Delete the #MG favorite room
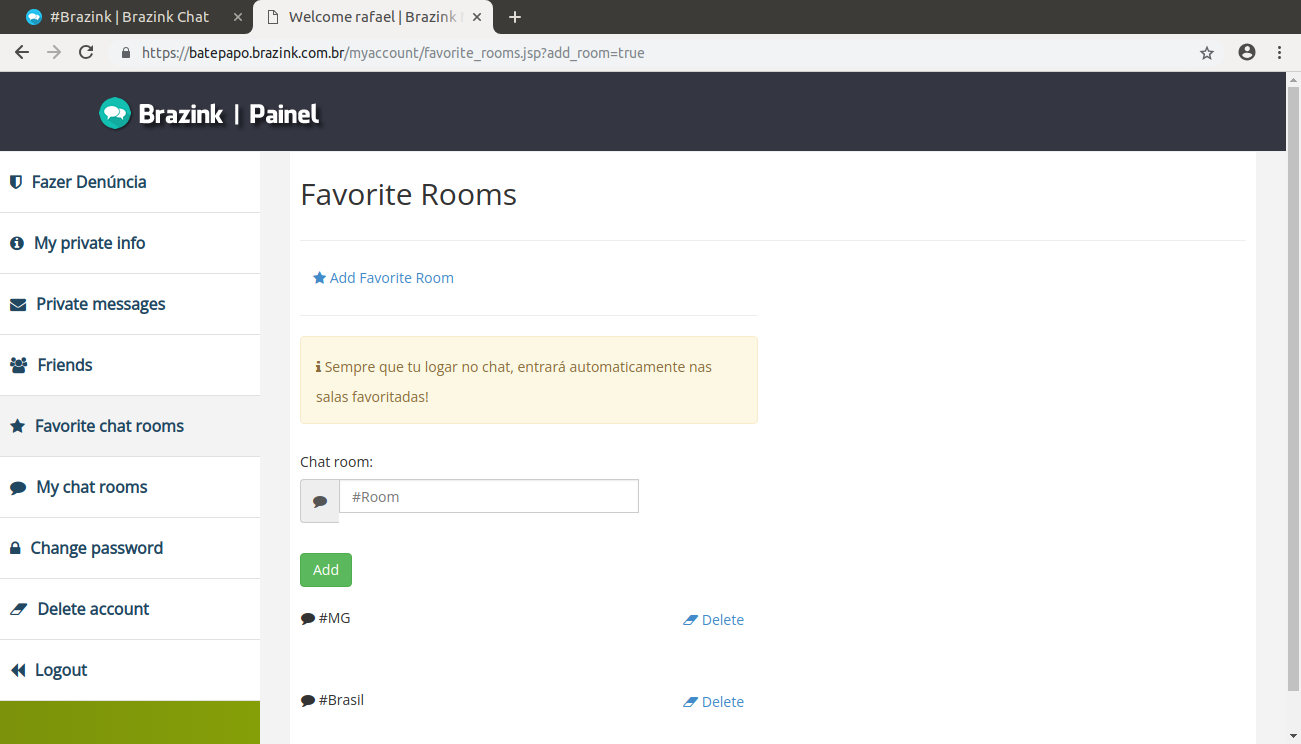 coord(713,620)
